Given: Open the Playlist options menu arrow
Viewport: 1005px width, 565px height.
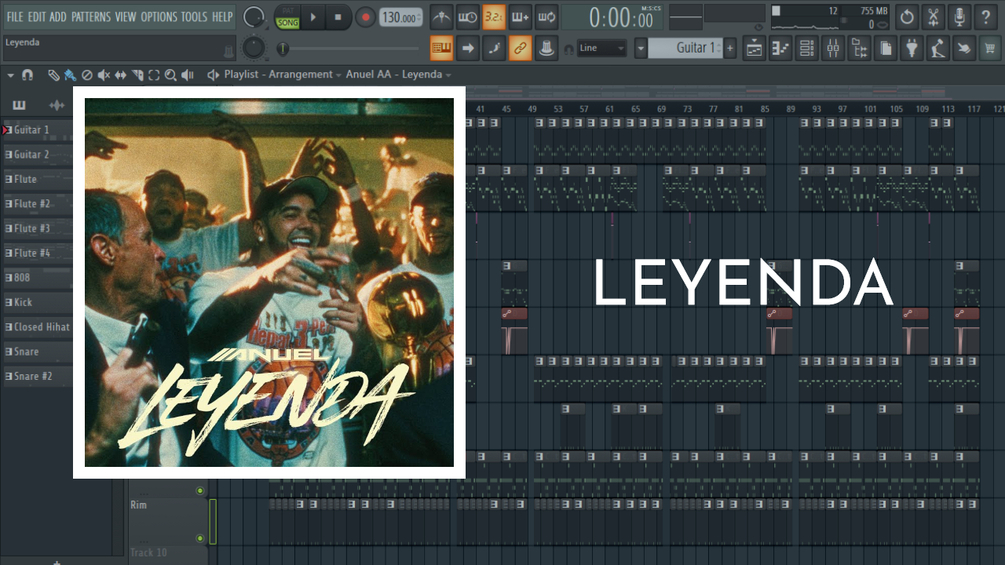Looking at the screenshot, I should 10,75.
